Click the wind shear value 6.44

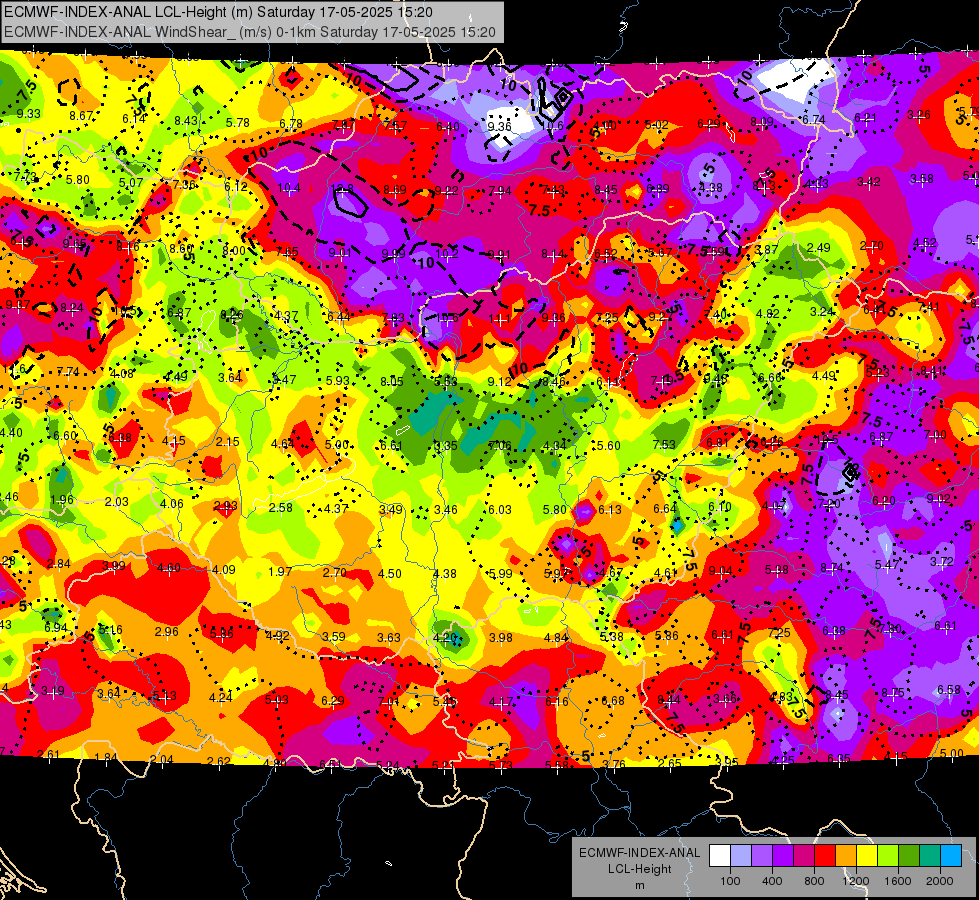[338, 317]
